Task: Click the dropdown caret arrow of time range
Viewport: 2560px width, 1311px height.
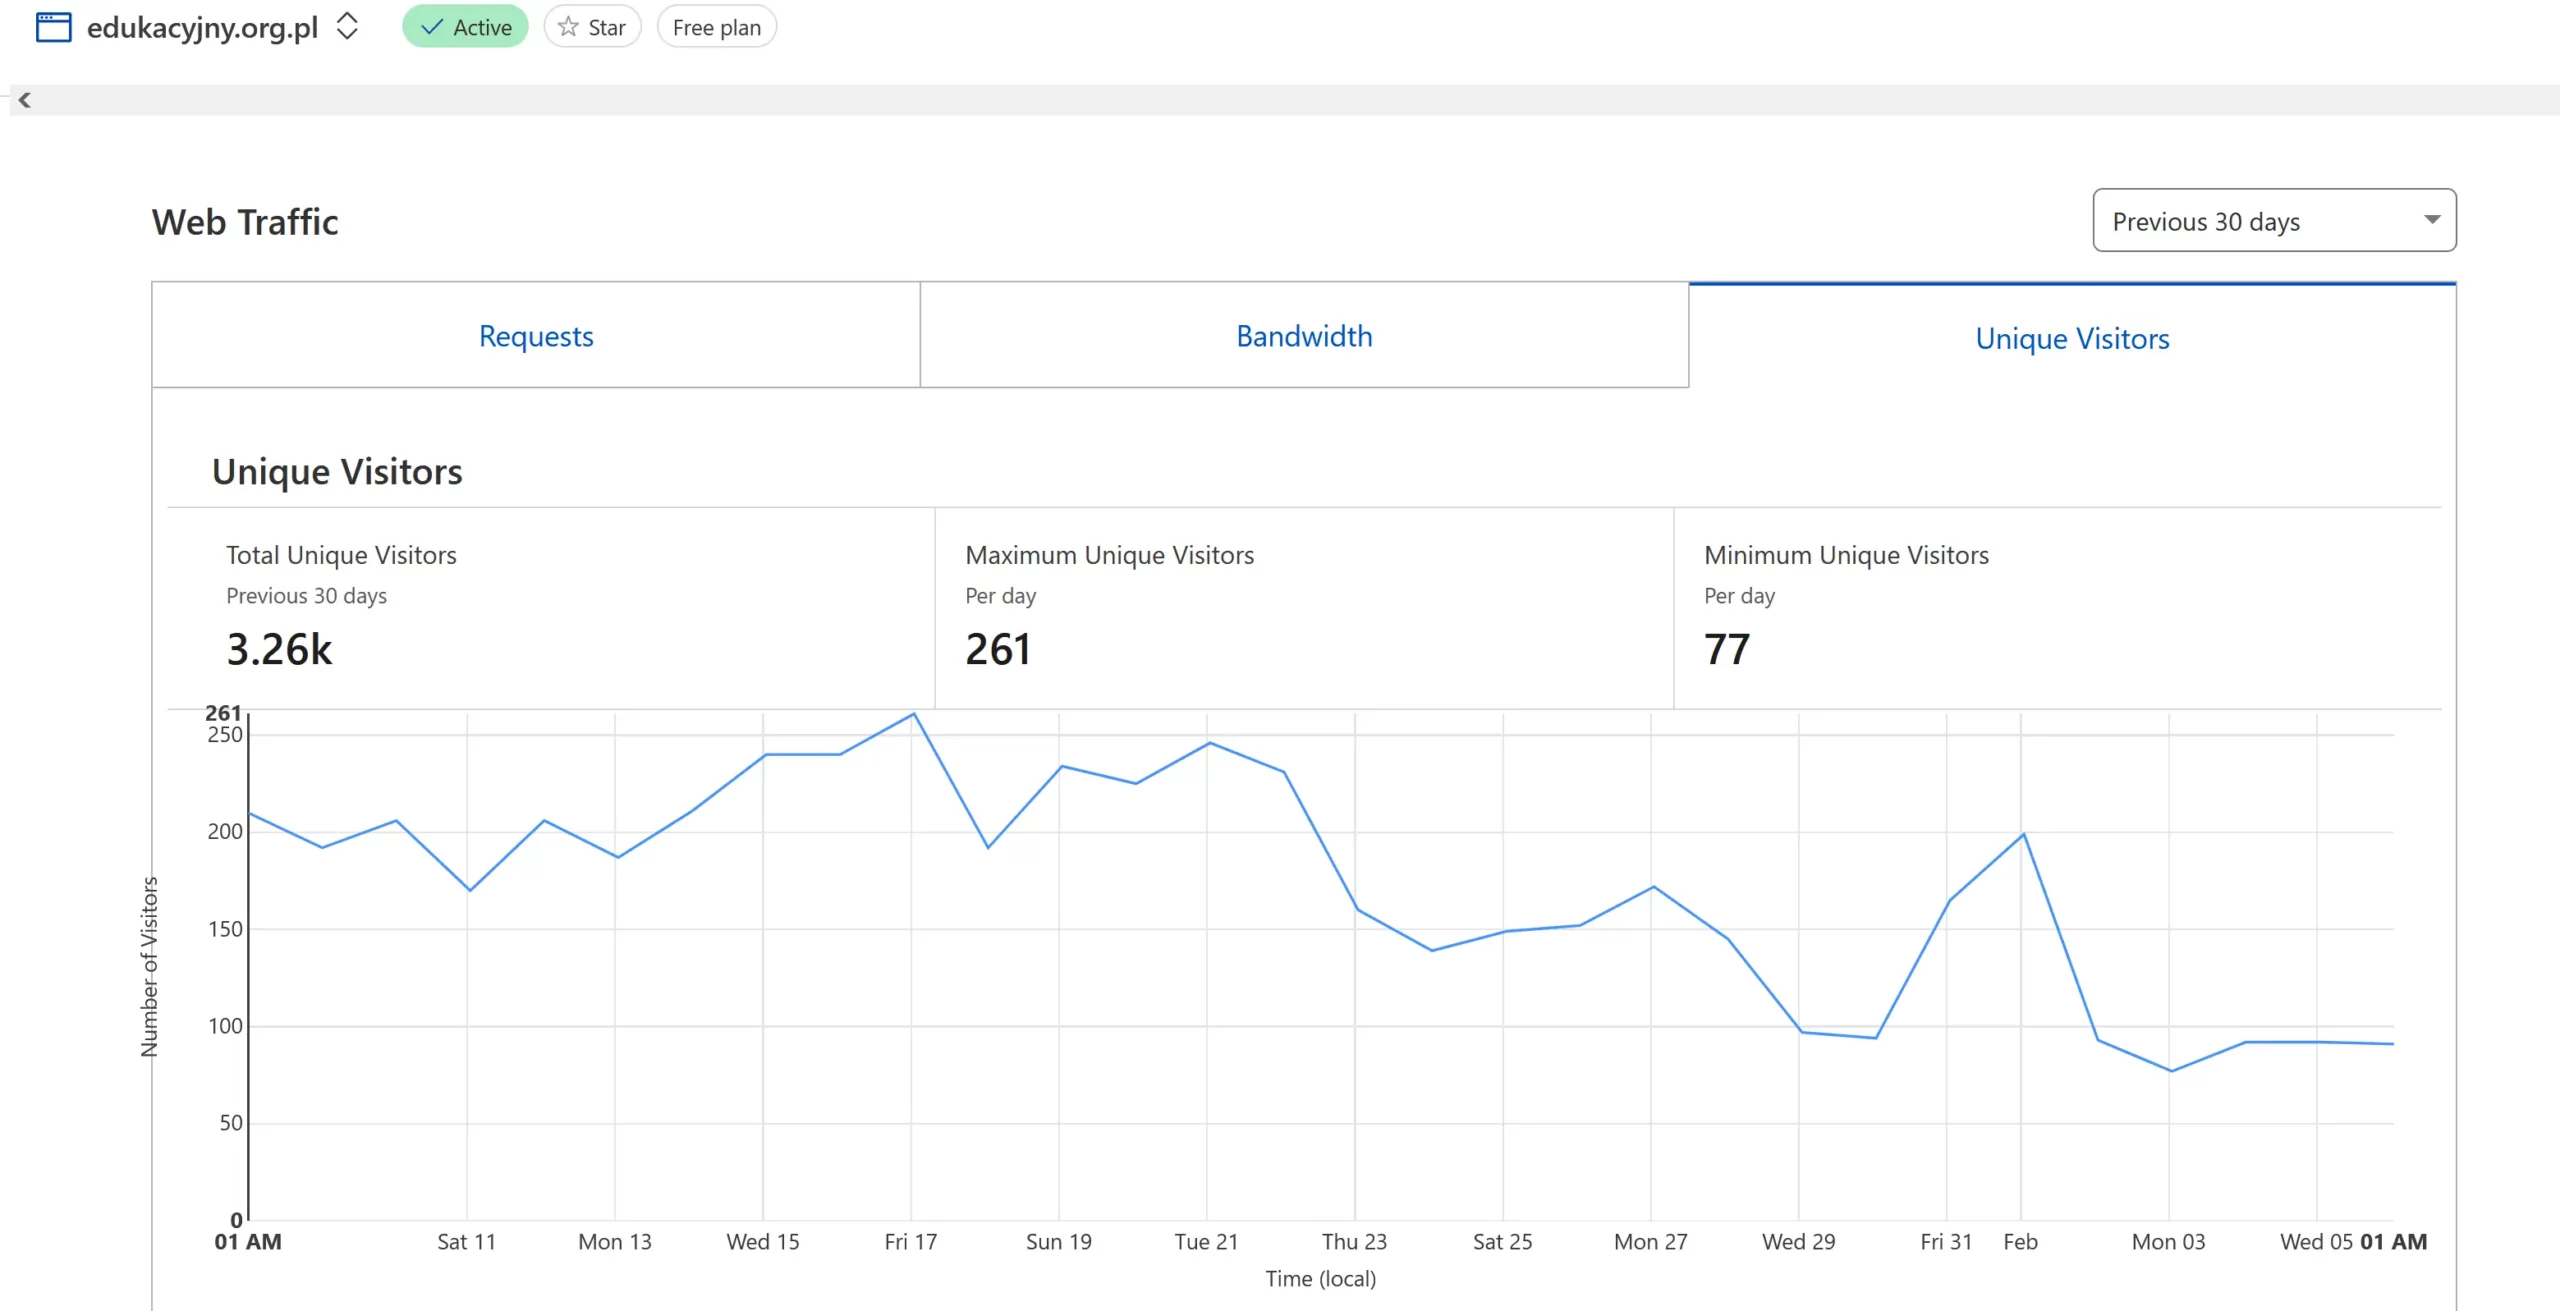Action: pyautogui.click(x=2432, y=220)
